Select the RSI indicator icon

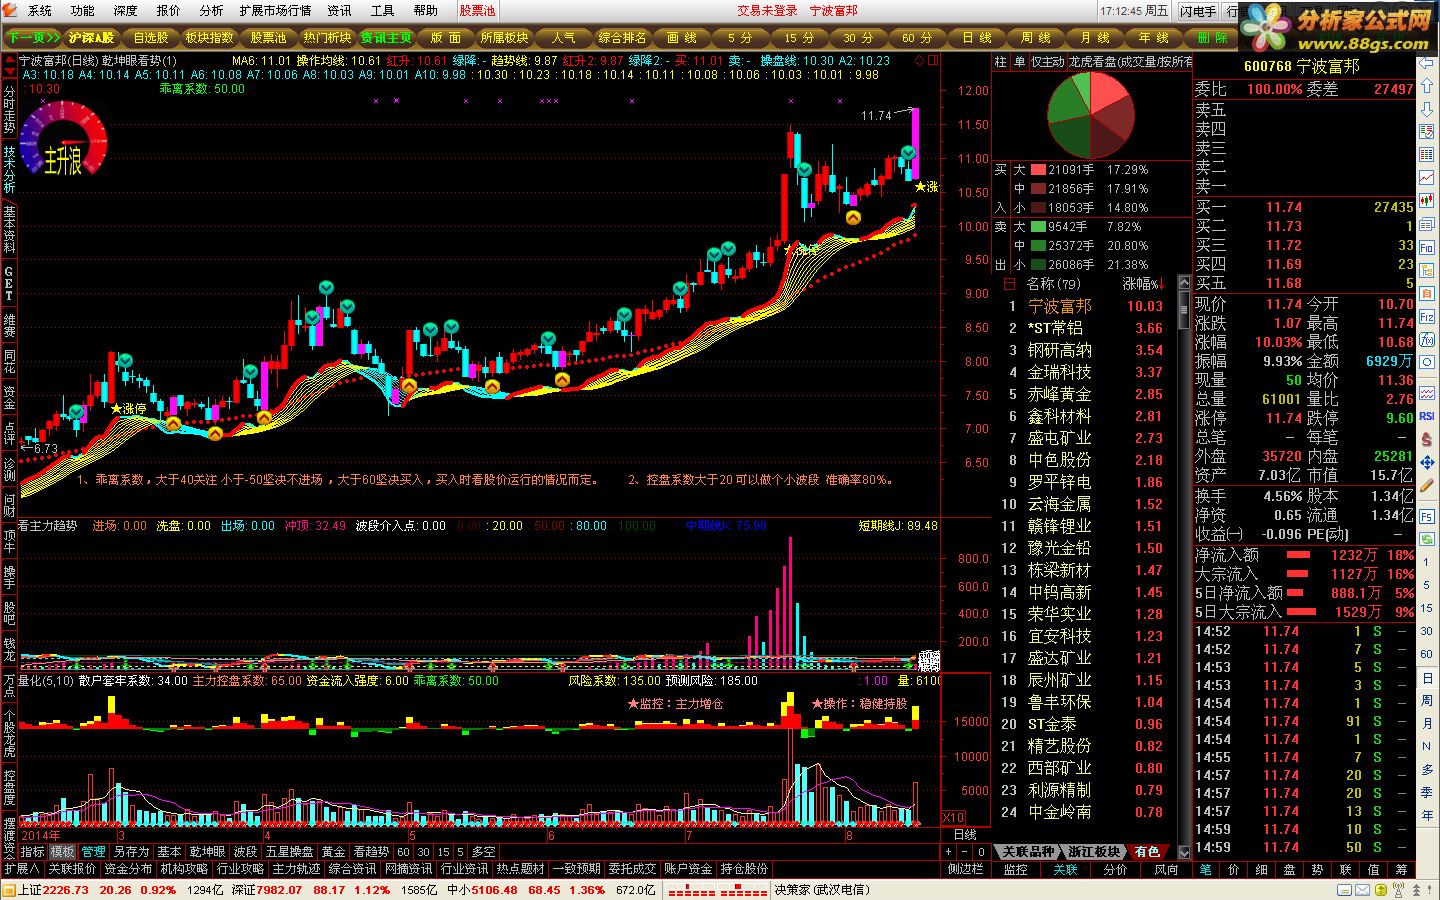point(1427,415)
